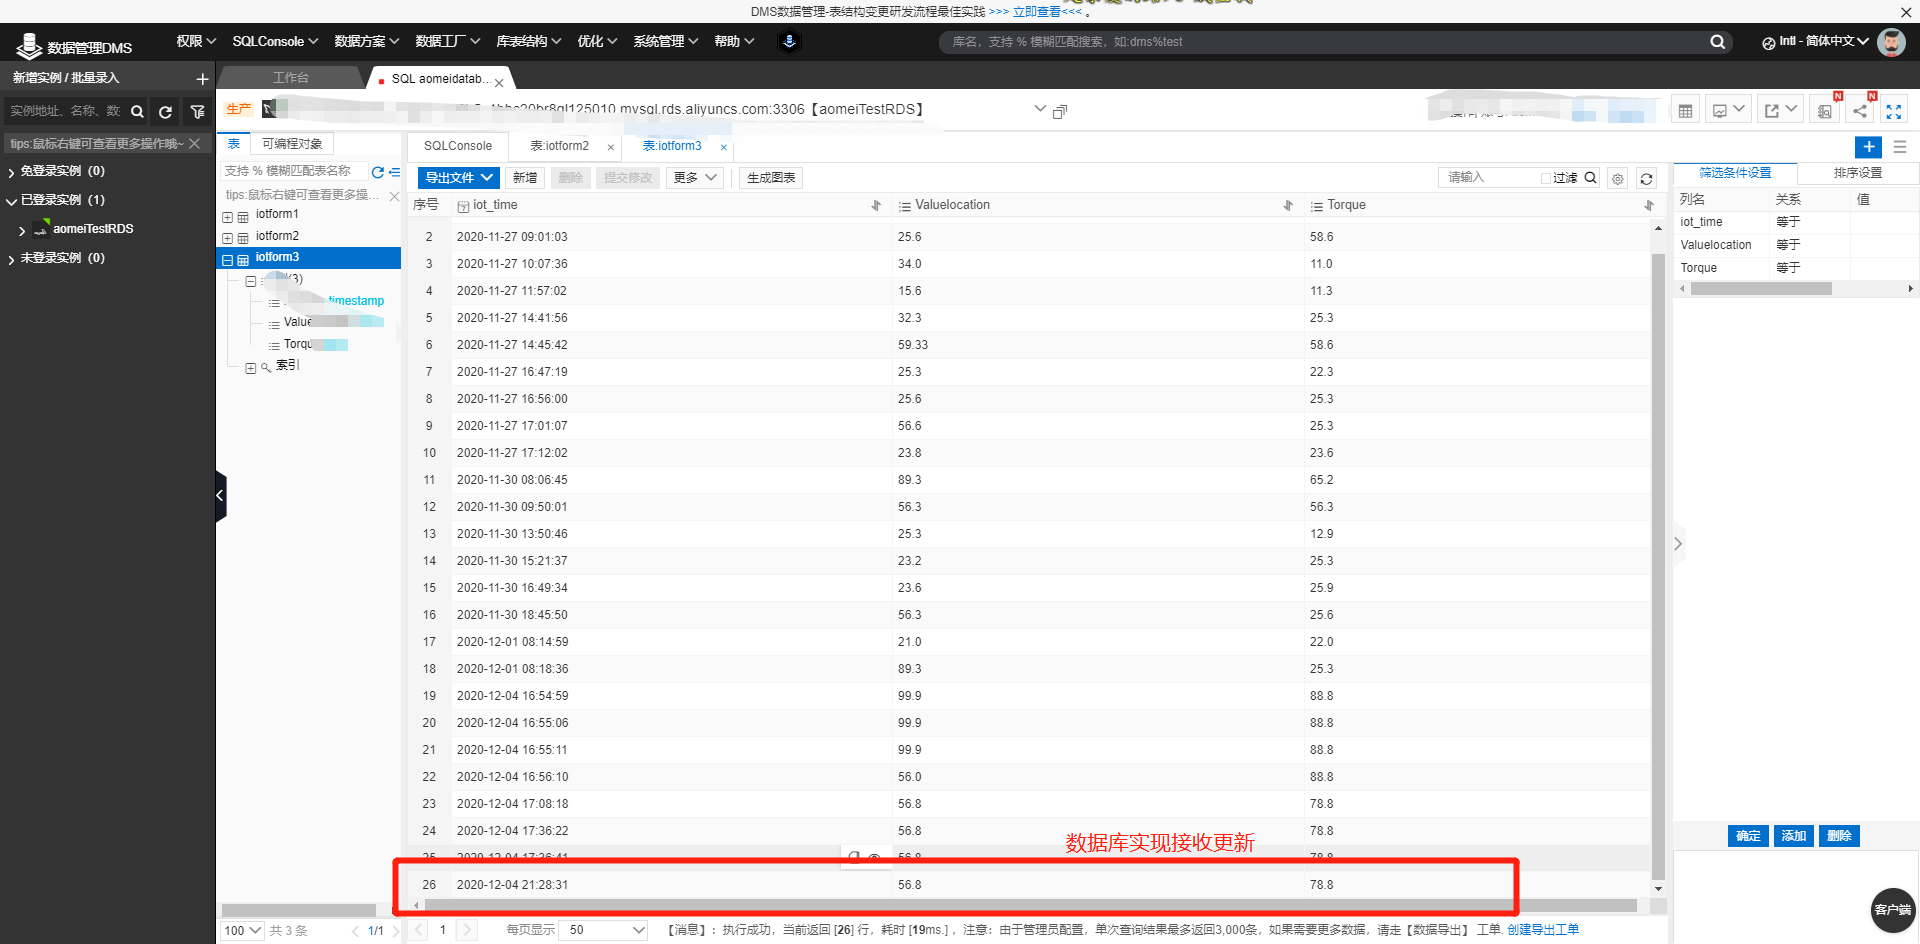Click the 添加 button in filter panel
1920x944 pixels.
pos(1794,836)
